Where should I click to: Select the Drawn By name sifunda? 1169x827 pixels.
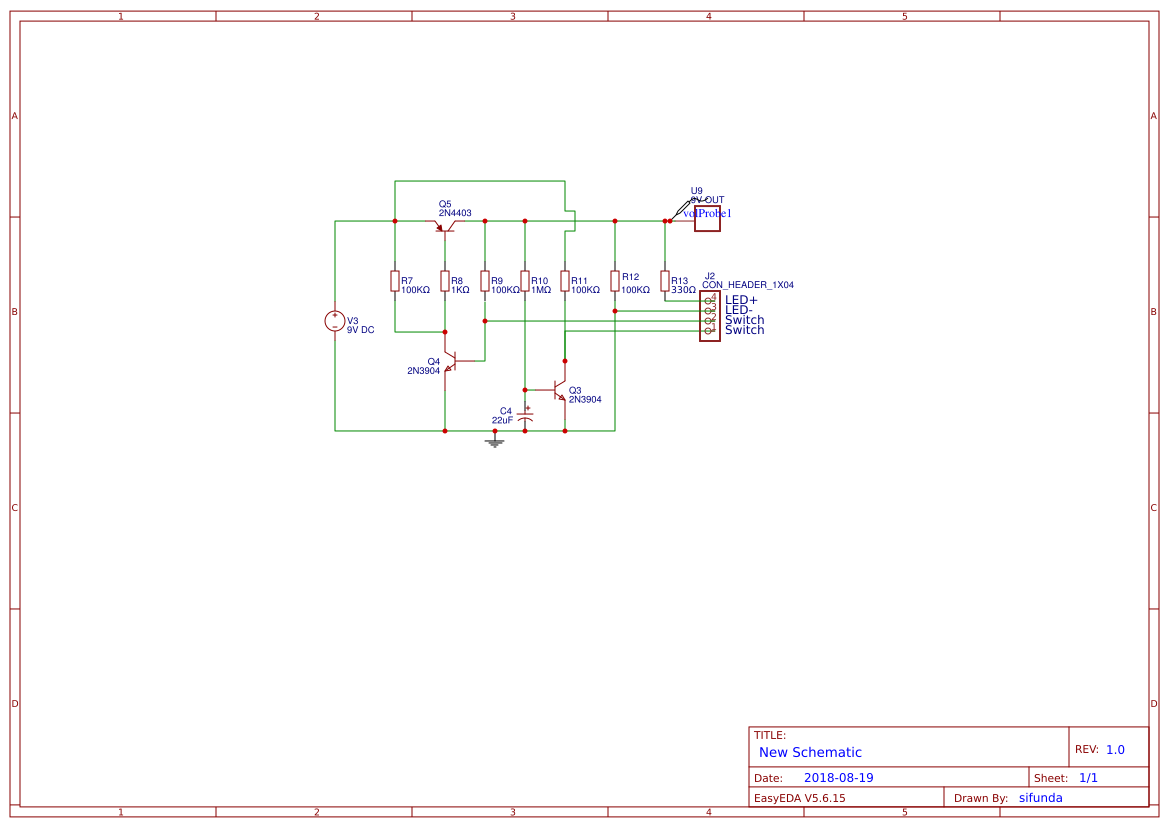(1041, 798)
